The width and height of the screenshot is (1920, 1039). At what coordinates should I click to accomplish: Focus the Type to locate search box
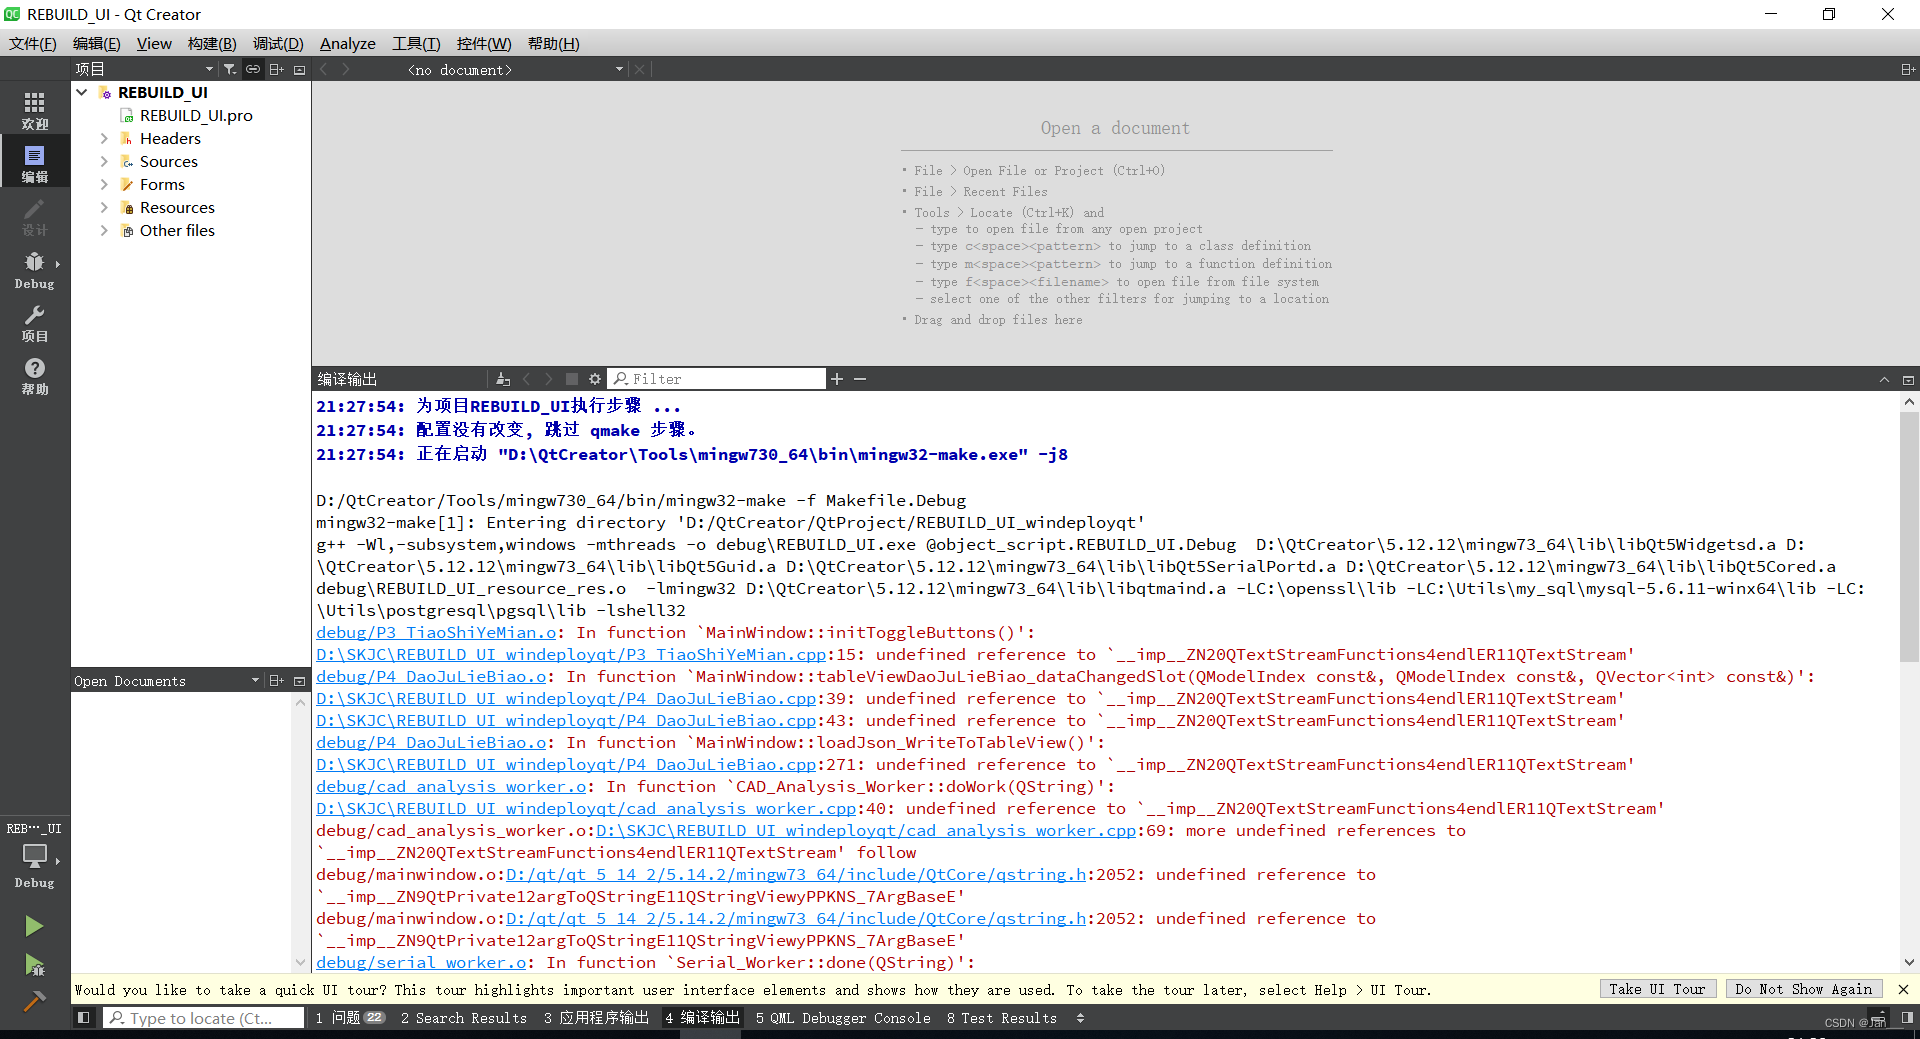(204, 1018)
